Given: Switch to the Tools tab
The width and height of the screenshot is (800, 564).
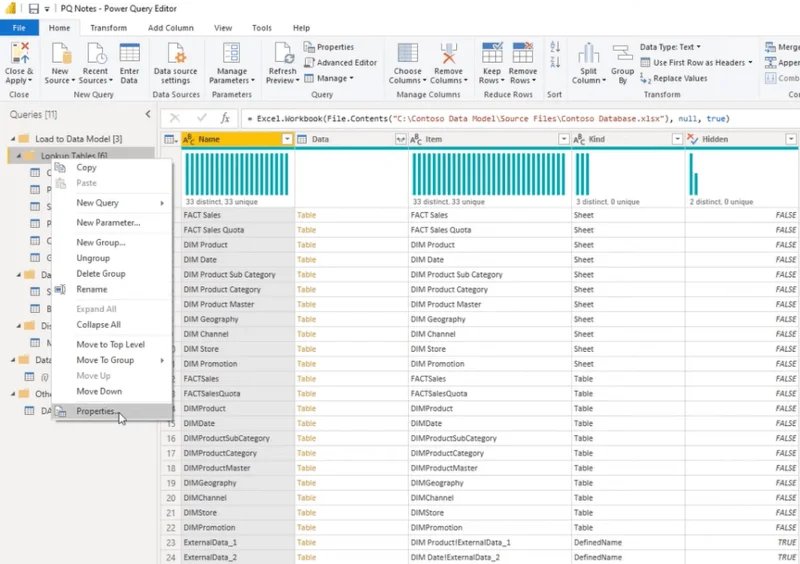Looking at the screenshot, I should point(262,28).
